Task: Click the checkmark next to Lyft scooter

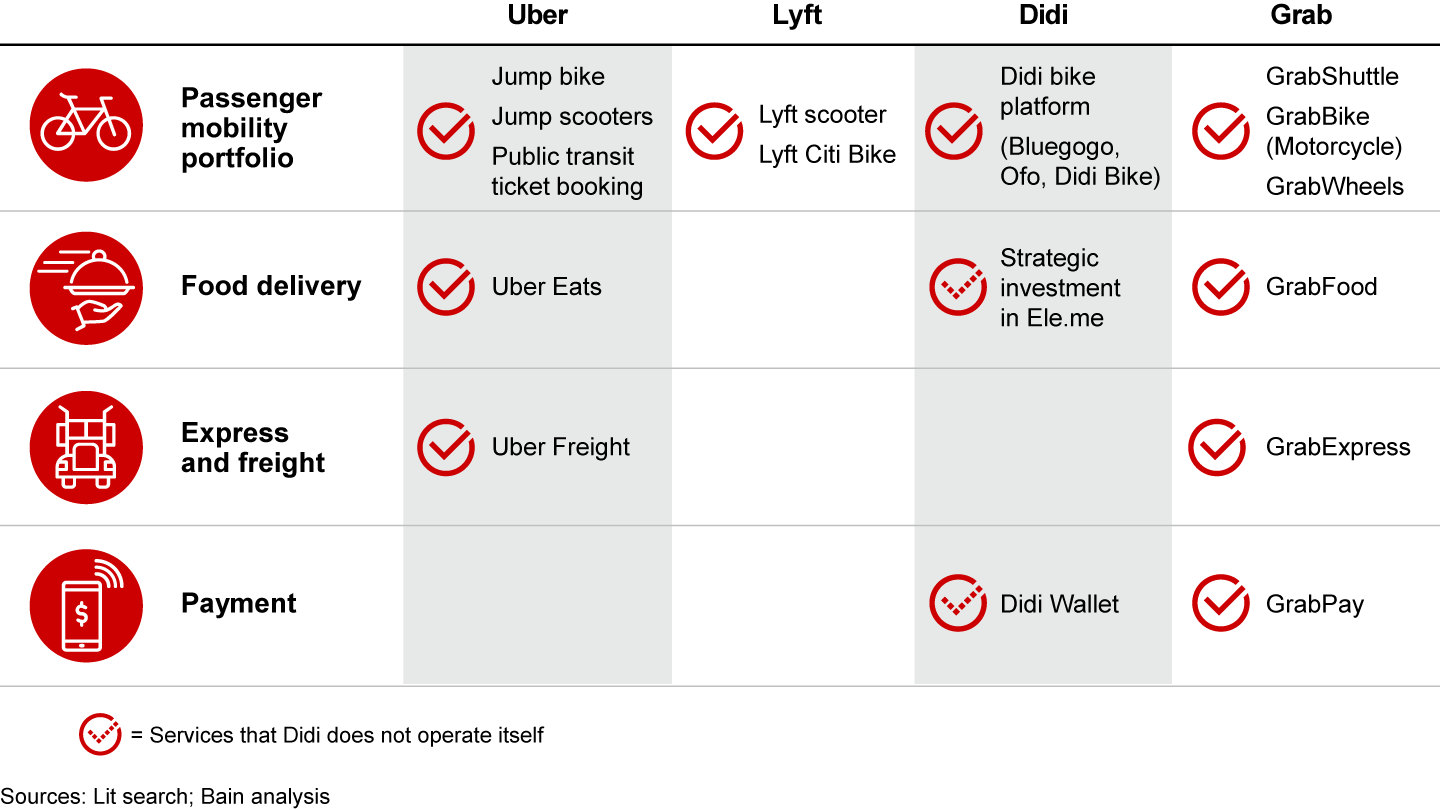Action: tap(714, 131)
